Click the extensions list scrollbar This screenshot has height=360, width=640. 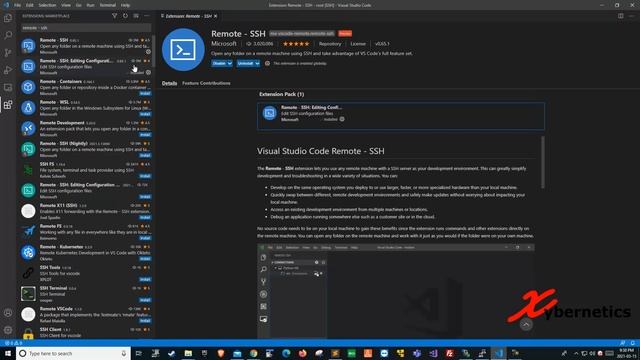[153, 51]
